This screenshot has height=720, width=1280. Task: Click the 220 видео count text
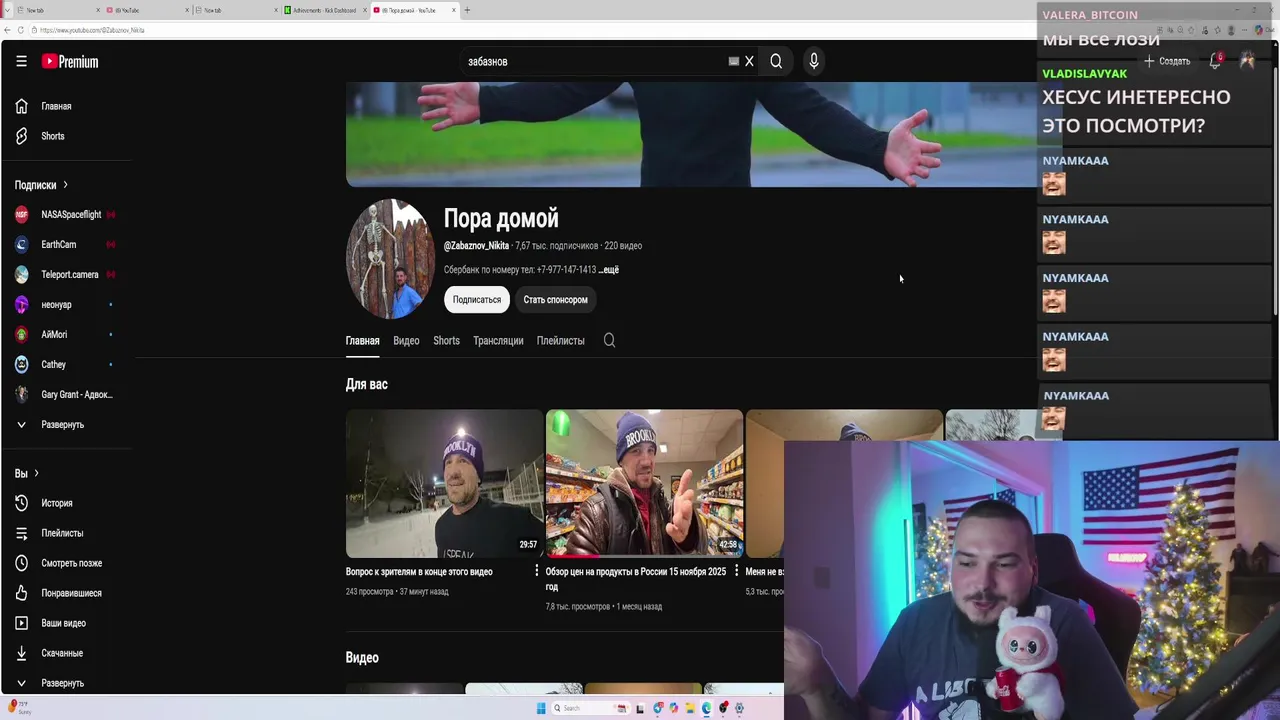click(x=623, y=246)
